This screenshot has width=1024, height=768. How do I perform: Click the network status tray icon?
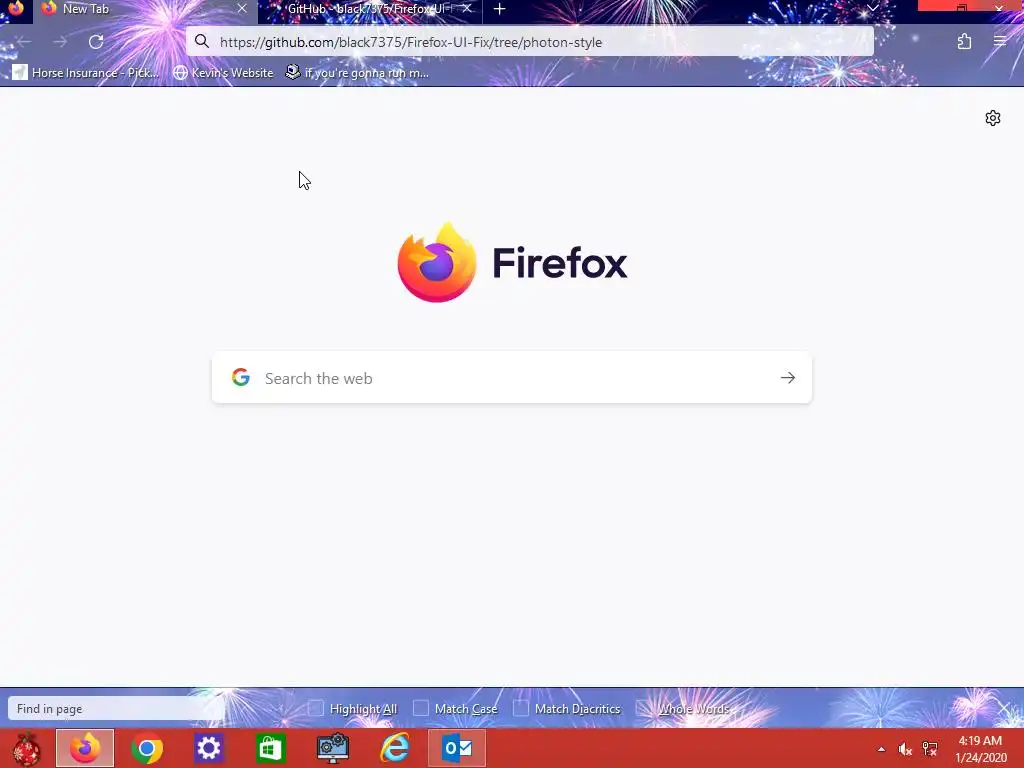[930, 749]
